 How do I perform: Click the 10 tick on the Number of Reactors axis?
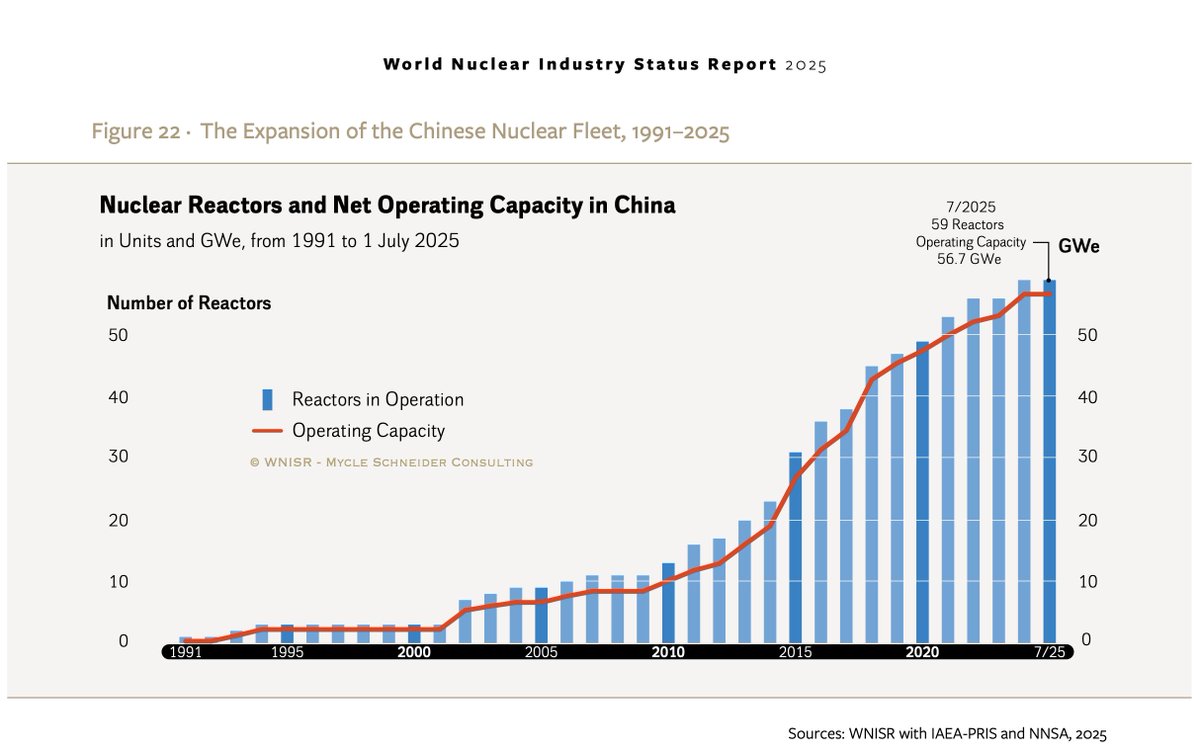click(x=118, y=582)
